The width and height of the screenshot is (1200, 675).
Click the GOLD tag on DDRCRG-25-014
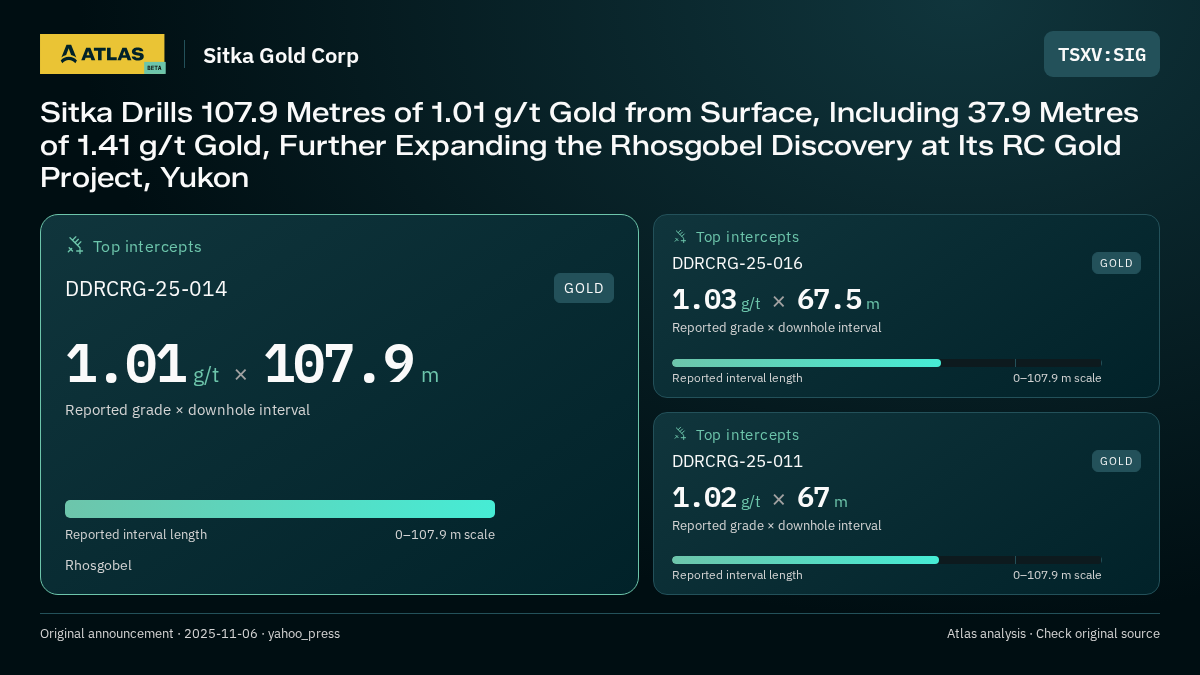(x=584, y=288)
